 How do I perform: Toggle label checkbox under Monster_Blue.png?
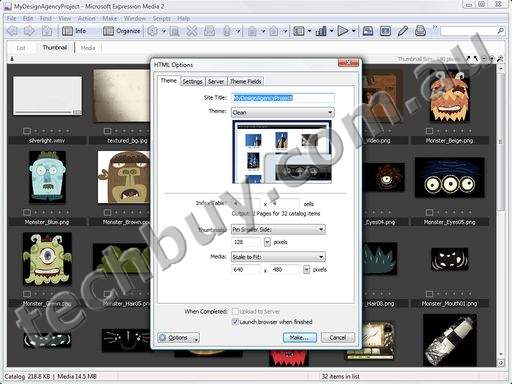coord(27,212)
